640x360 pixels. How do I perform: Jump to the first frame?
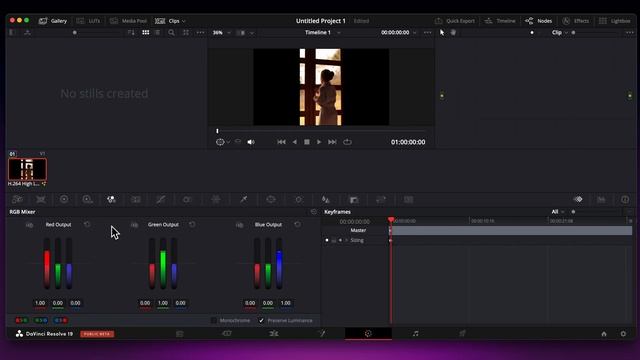tap(281, 142)
